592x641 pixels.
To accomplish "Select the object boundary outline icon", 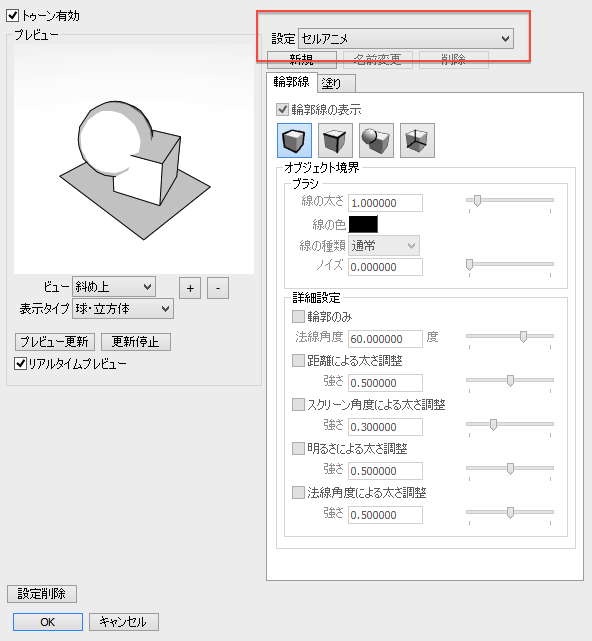I will point(294,140).
